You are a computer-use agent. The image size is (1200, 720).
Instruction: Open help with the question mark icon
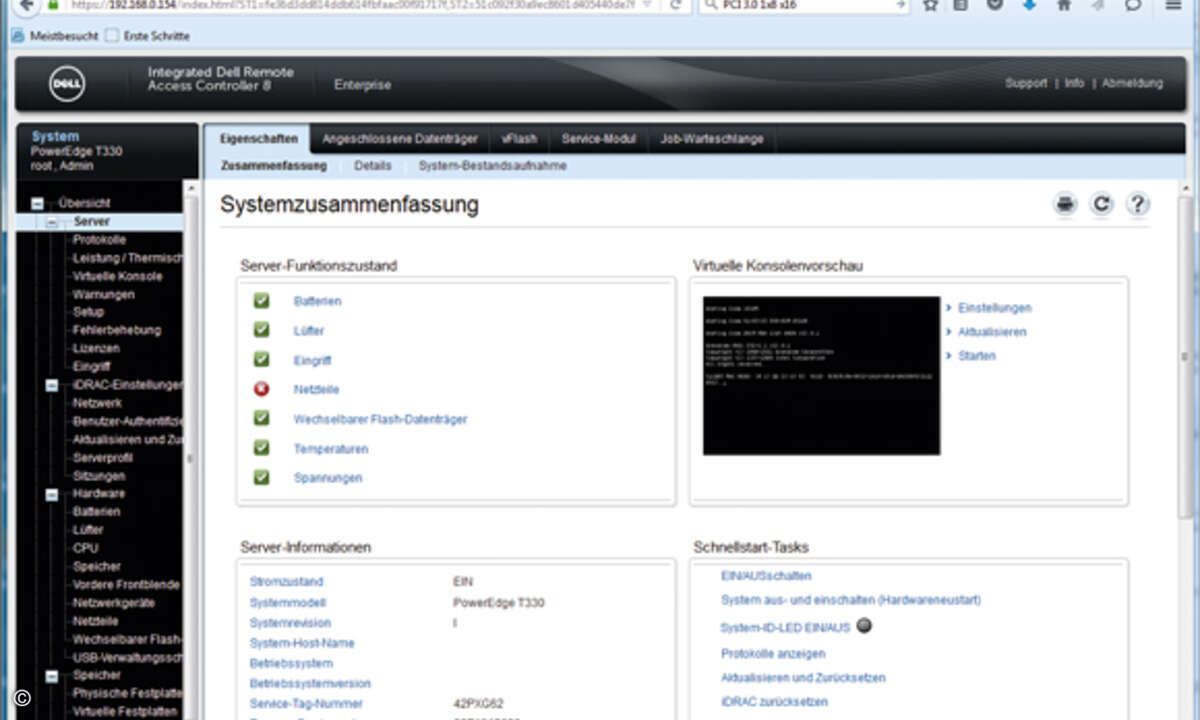tap(1137, 205)
